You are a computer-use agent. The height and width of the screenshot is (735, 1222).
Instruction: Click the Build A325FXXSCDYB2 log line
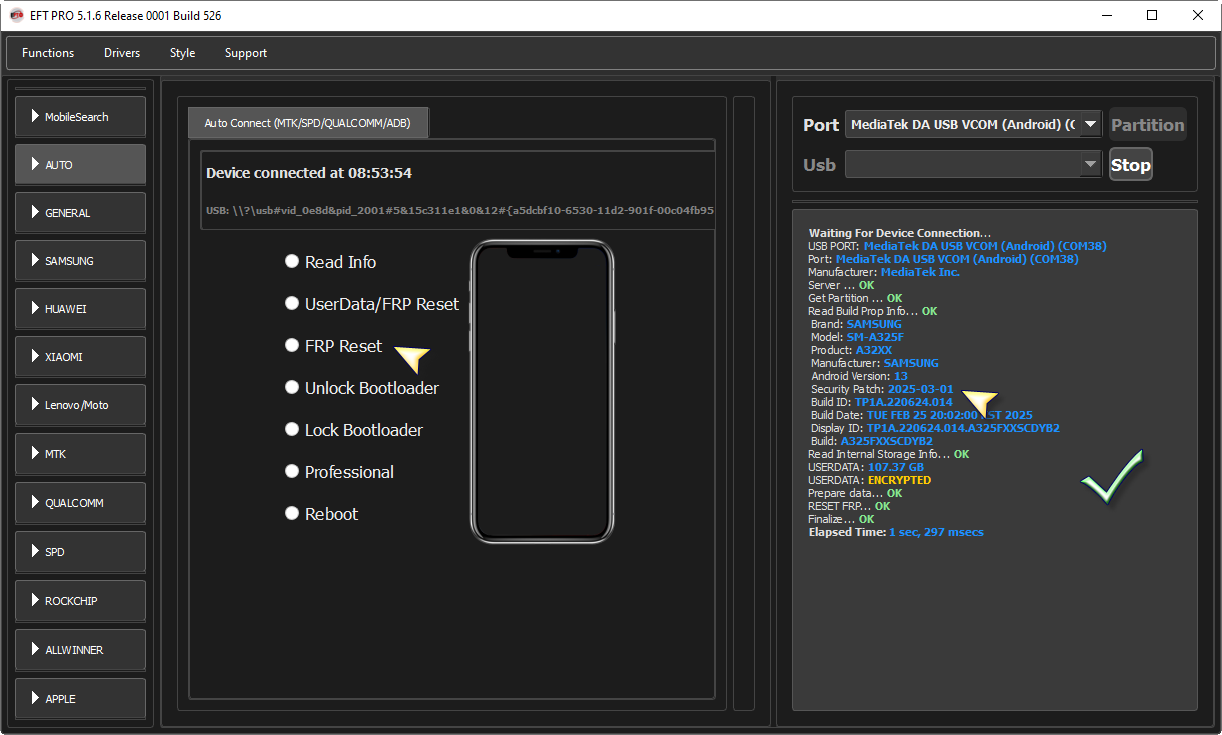pos(872,441)
